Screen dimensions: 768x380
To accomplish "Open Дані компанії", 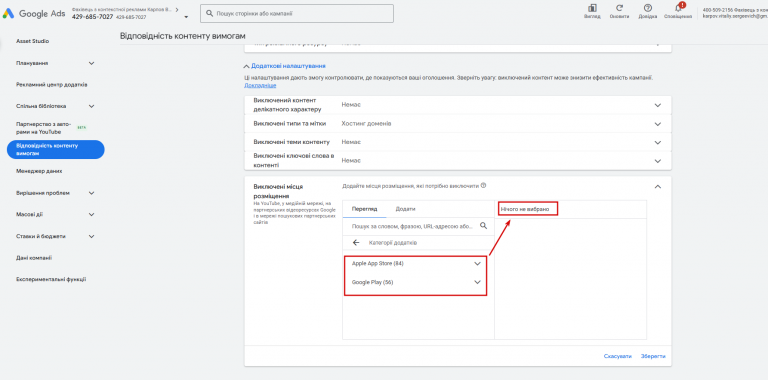I will [x=34, y=258].
